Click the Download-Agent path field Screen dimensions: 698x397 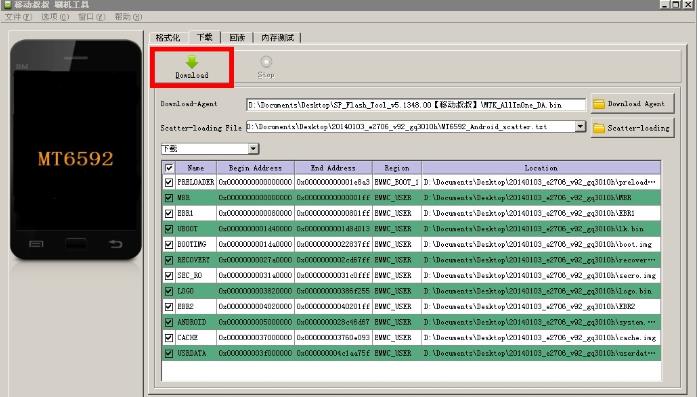[416, 105]
